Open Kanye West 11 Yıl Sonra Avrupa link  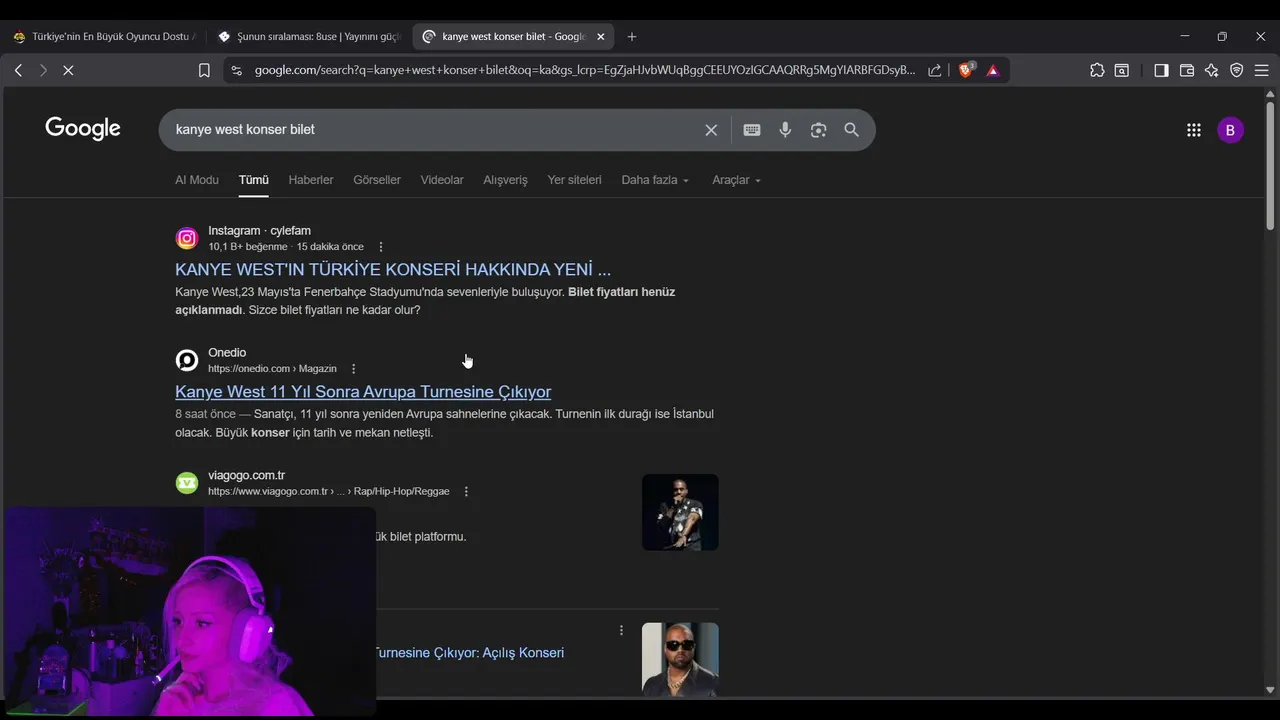pyautogui.click(x=363, y=391)
